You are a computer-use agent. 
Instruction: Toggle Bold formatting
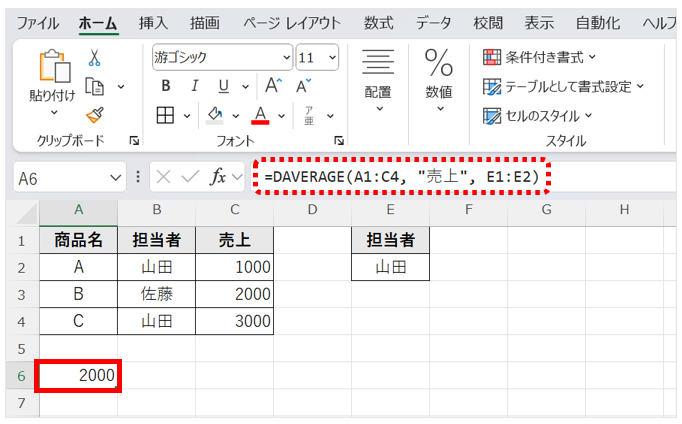(x=166, y=86)
